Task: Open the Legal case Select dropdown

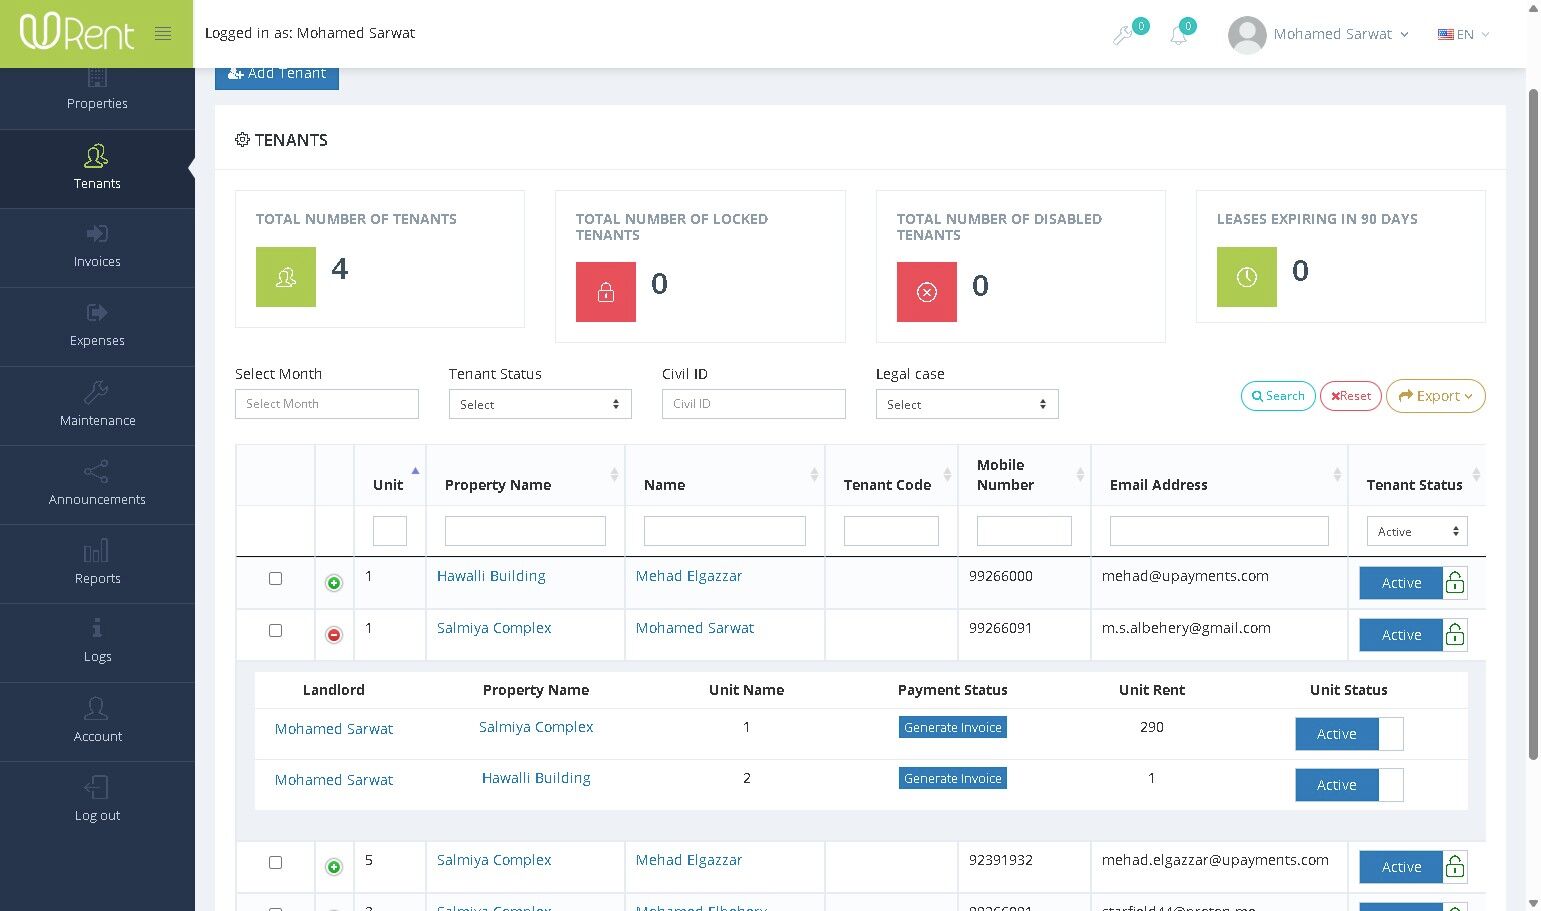Action: (966, 404)
